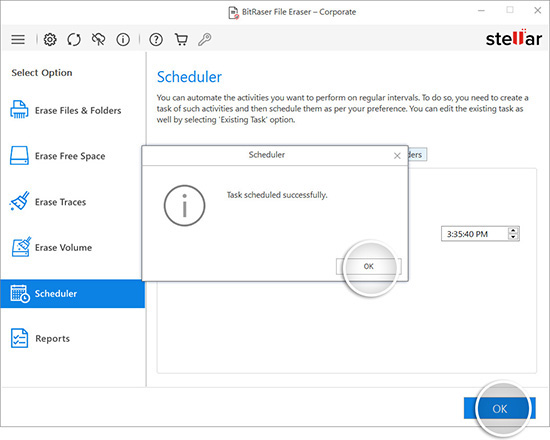Click the blue Scheduler page heading
The width and height of the screenshot is (550, 440).
pos(189,77)
